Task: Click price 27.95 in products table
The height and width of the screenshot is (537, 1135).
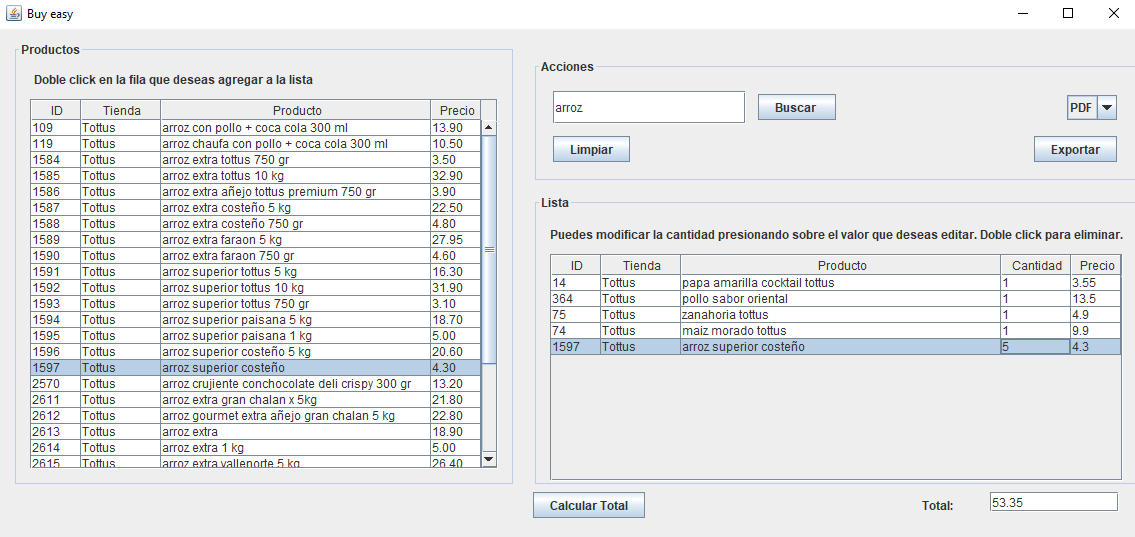Action: (455, 239)
